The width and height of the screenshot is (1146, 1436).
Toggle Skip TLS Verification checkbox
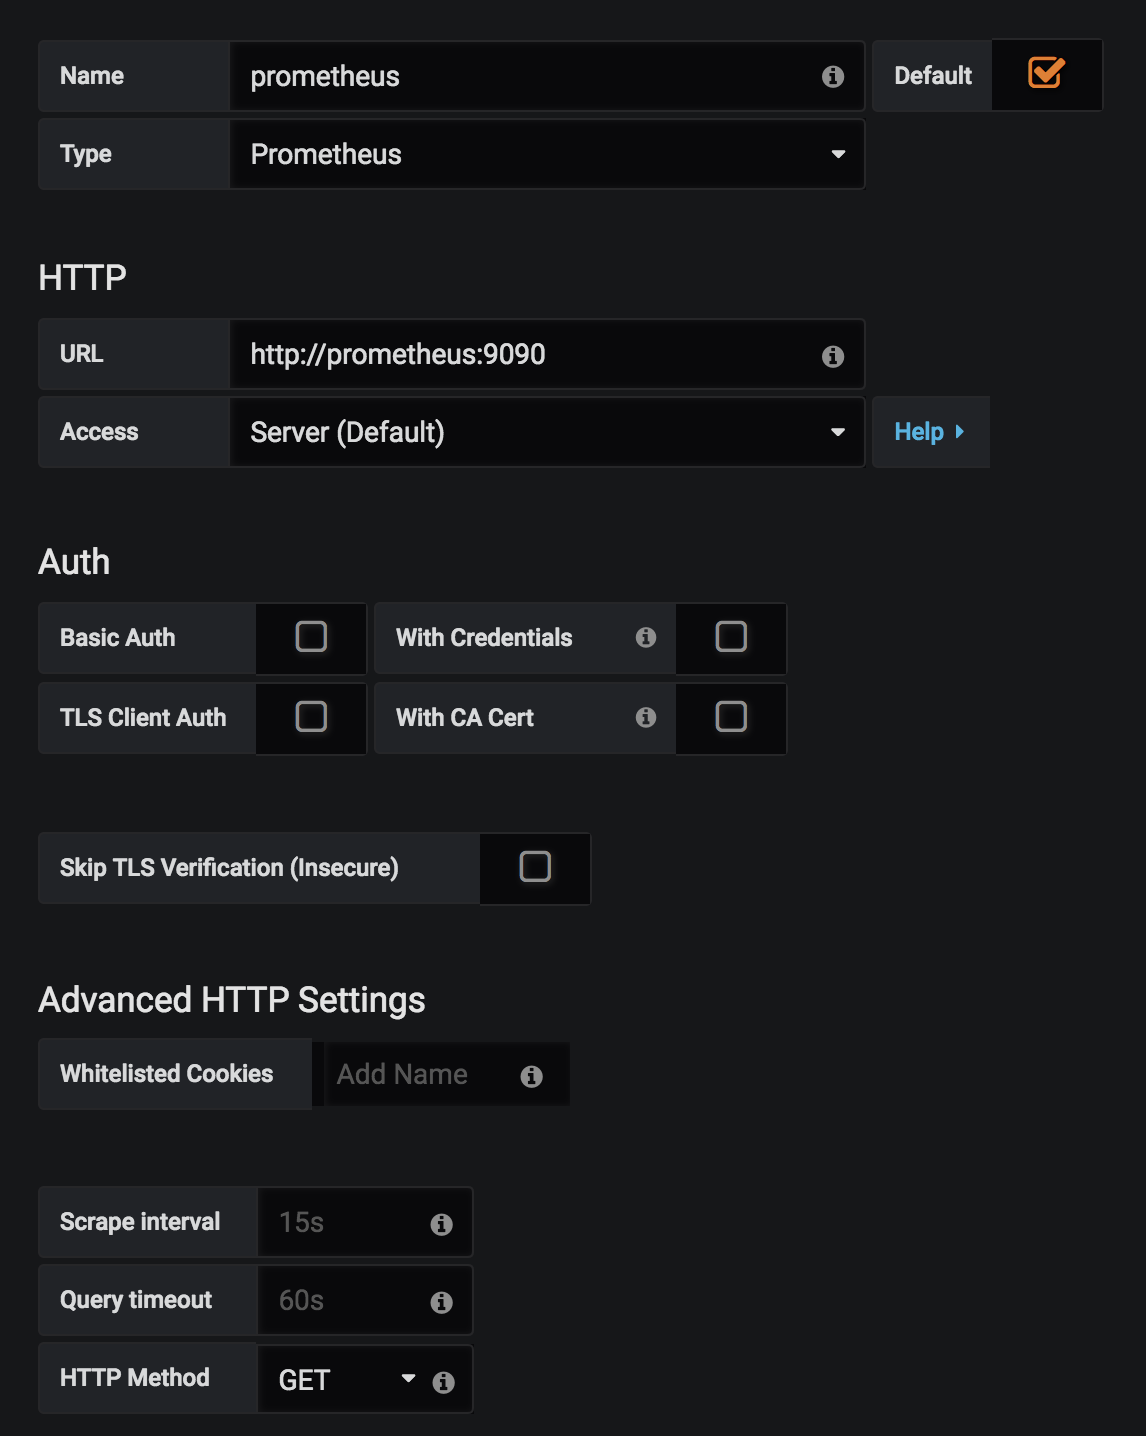(x=535, y=867)
